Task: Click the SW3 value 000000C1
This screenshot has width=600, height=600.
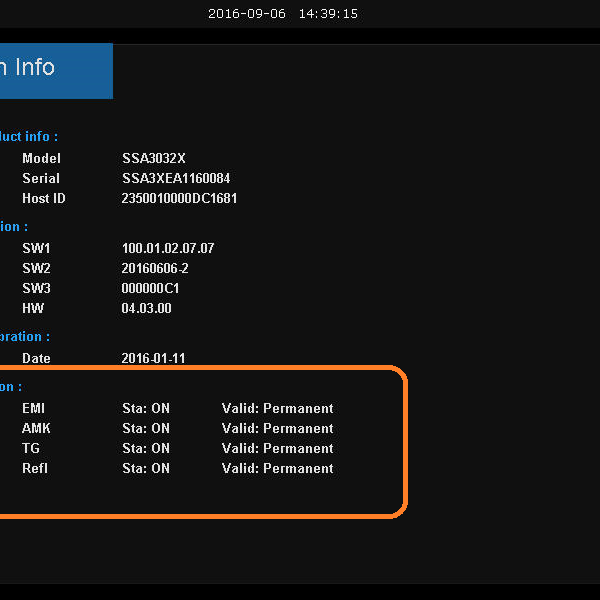Action: tap(151, 288)
